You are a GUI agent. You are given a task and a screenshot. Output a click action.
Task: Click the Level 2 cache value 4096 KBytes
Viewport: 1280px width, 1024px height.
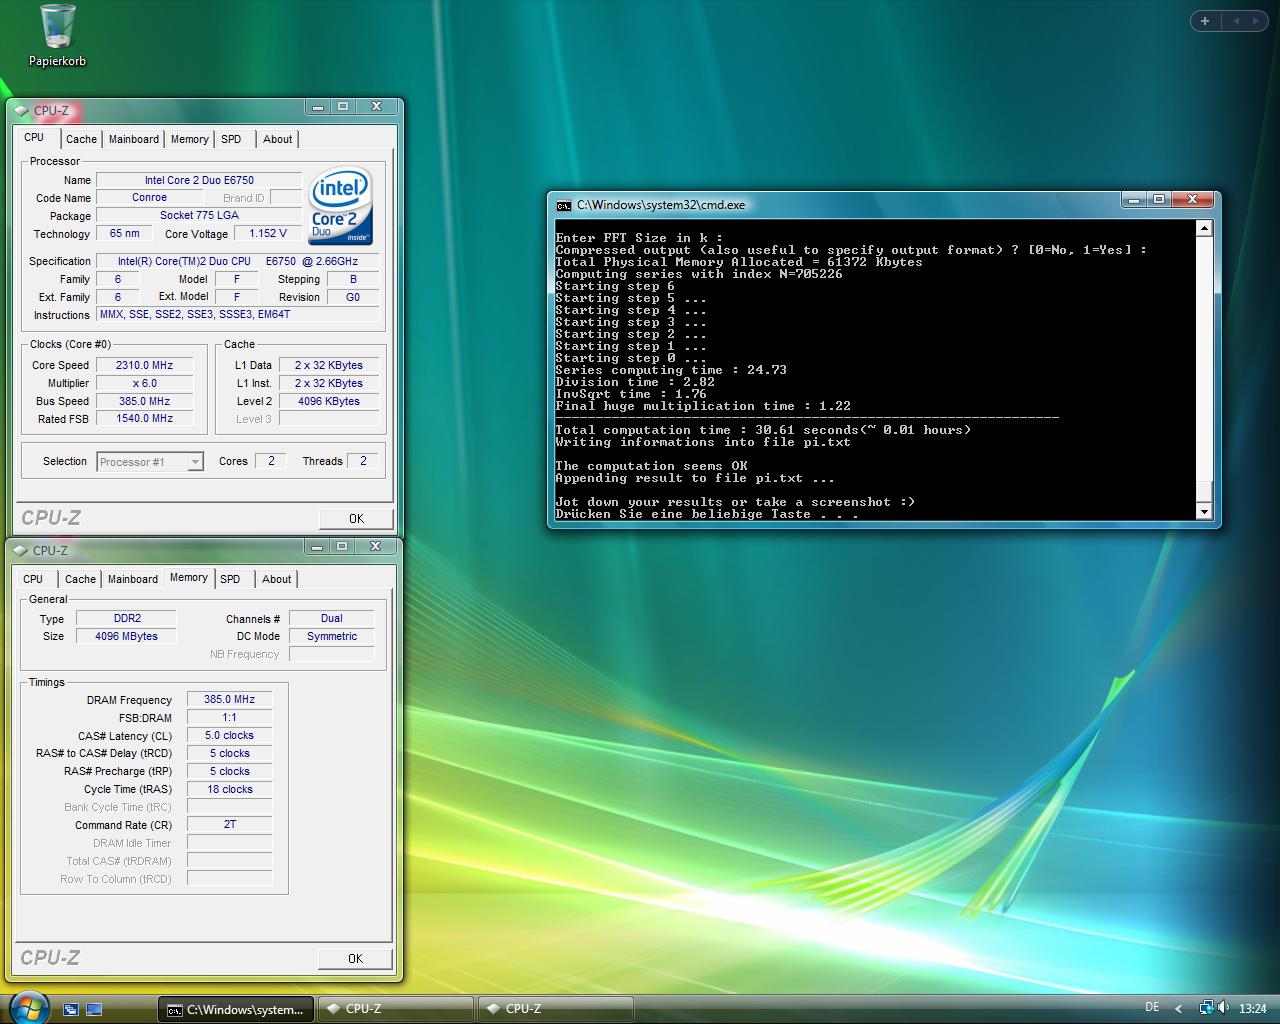click(329, 402)
